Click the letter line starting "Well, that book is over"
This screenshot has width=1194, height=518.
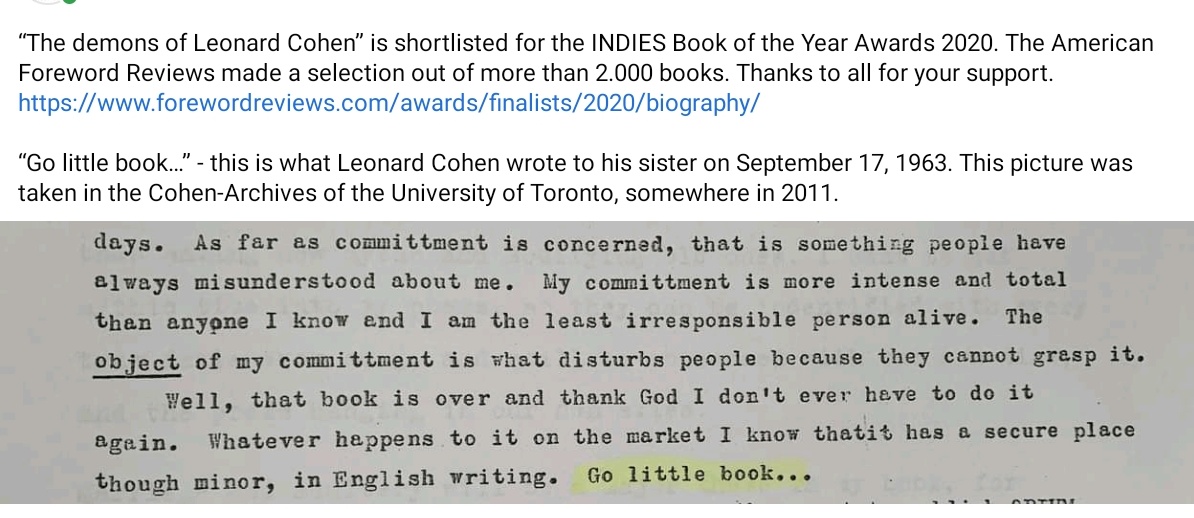599,397
